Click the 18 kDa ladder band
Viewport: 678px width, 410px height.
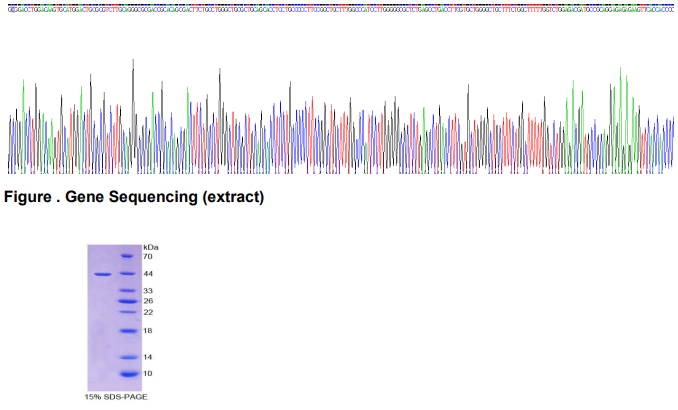pos(127,330)
